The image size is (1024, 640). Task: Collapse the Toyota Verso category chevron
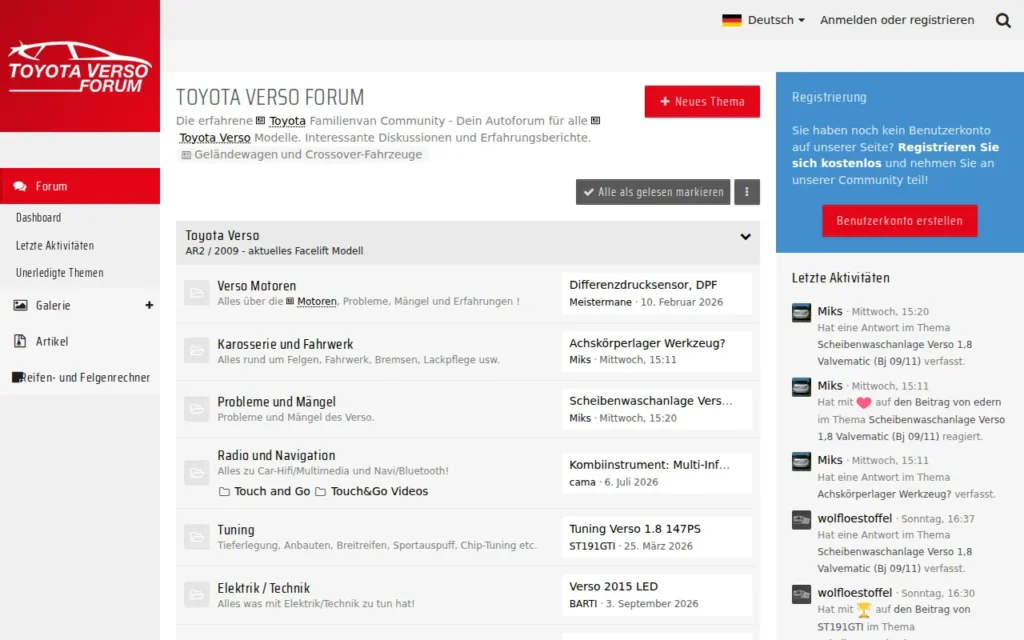pos(745,237)
